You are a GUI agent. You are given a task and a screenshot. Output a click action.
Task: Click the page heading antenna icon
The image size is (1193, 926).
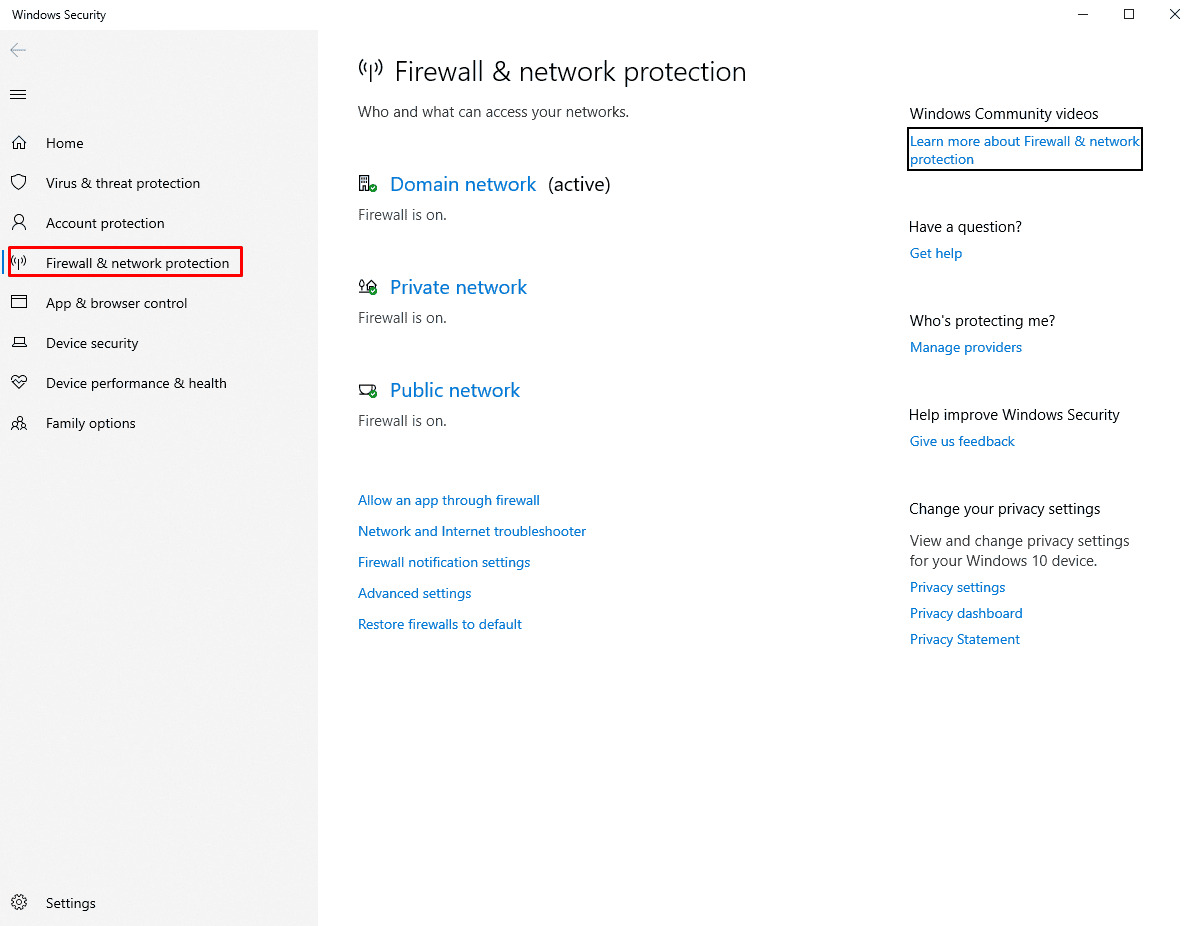[371, 71]
